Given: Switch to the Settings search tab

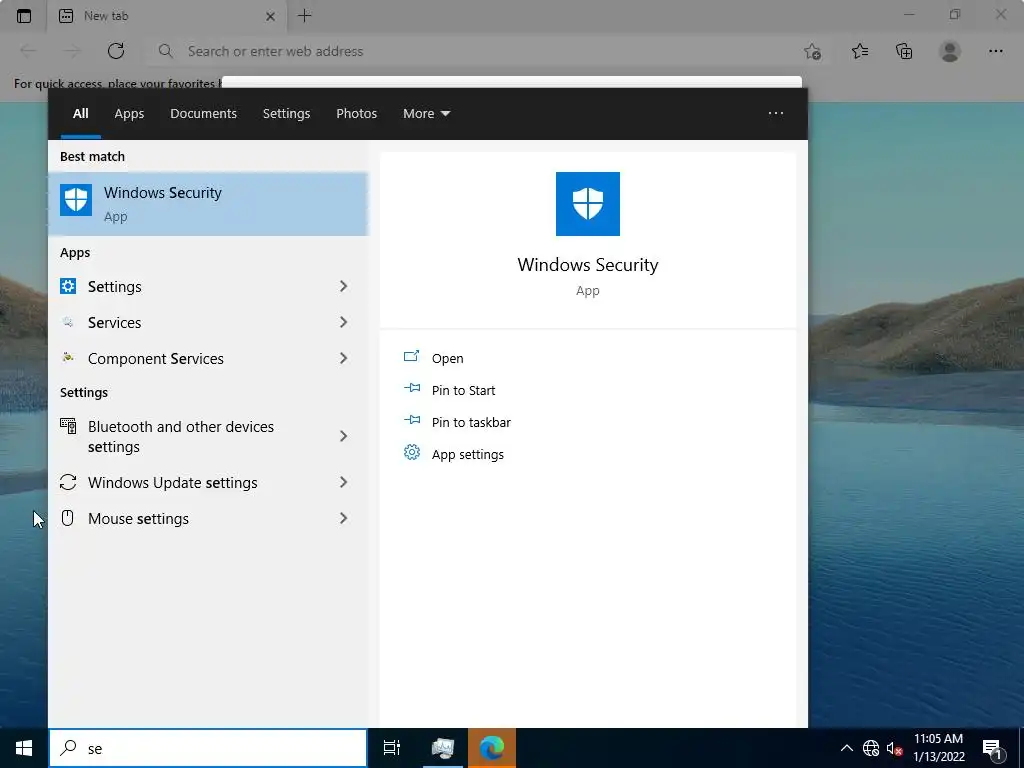Looking at the screenshot, I should coord(286,114).
